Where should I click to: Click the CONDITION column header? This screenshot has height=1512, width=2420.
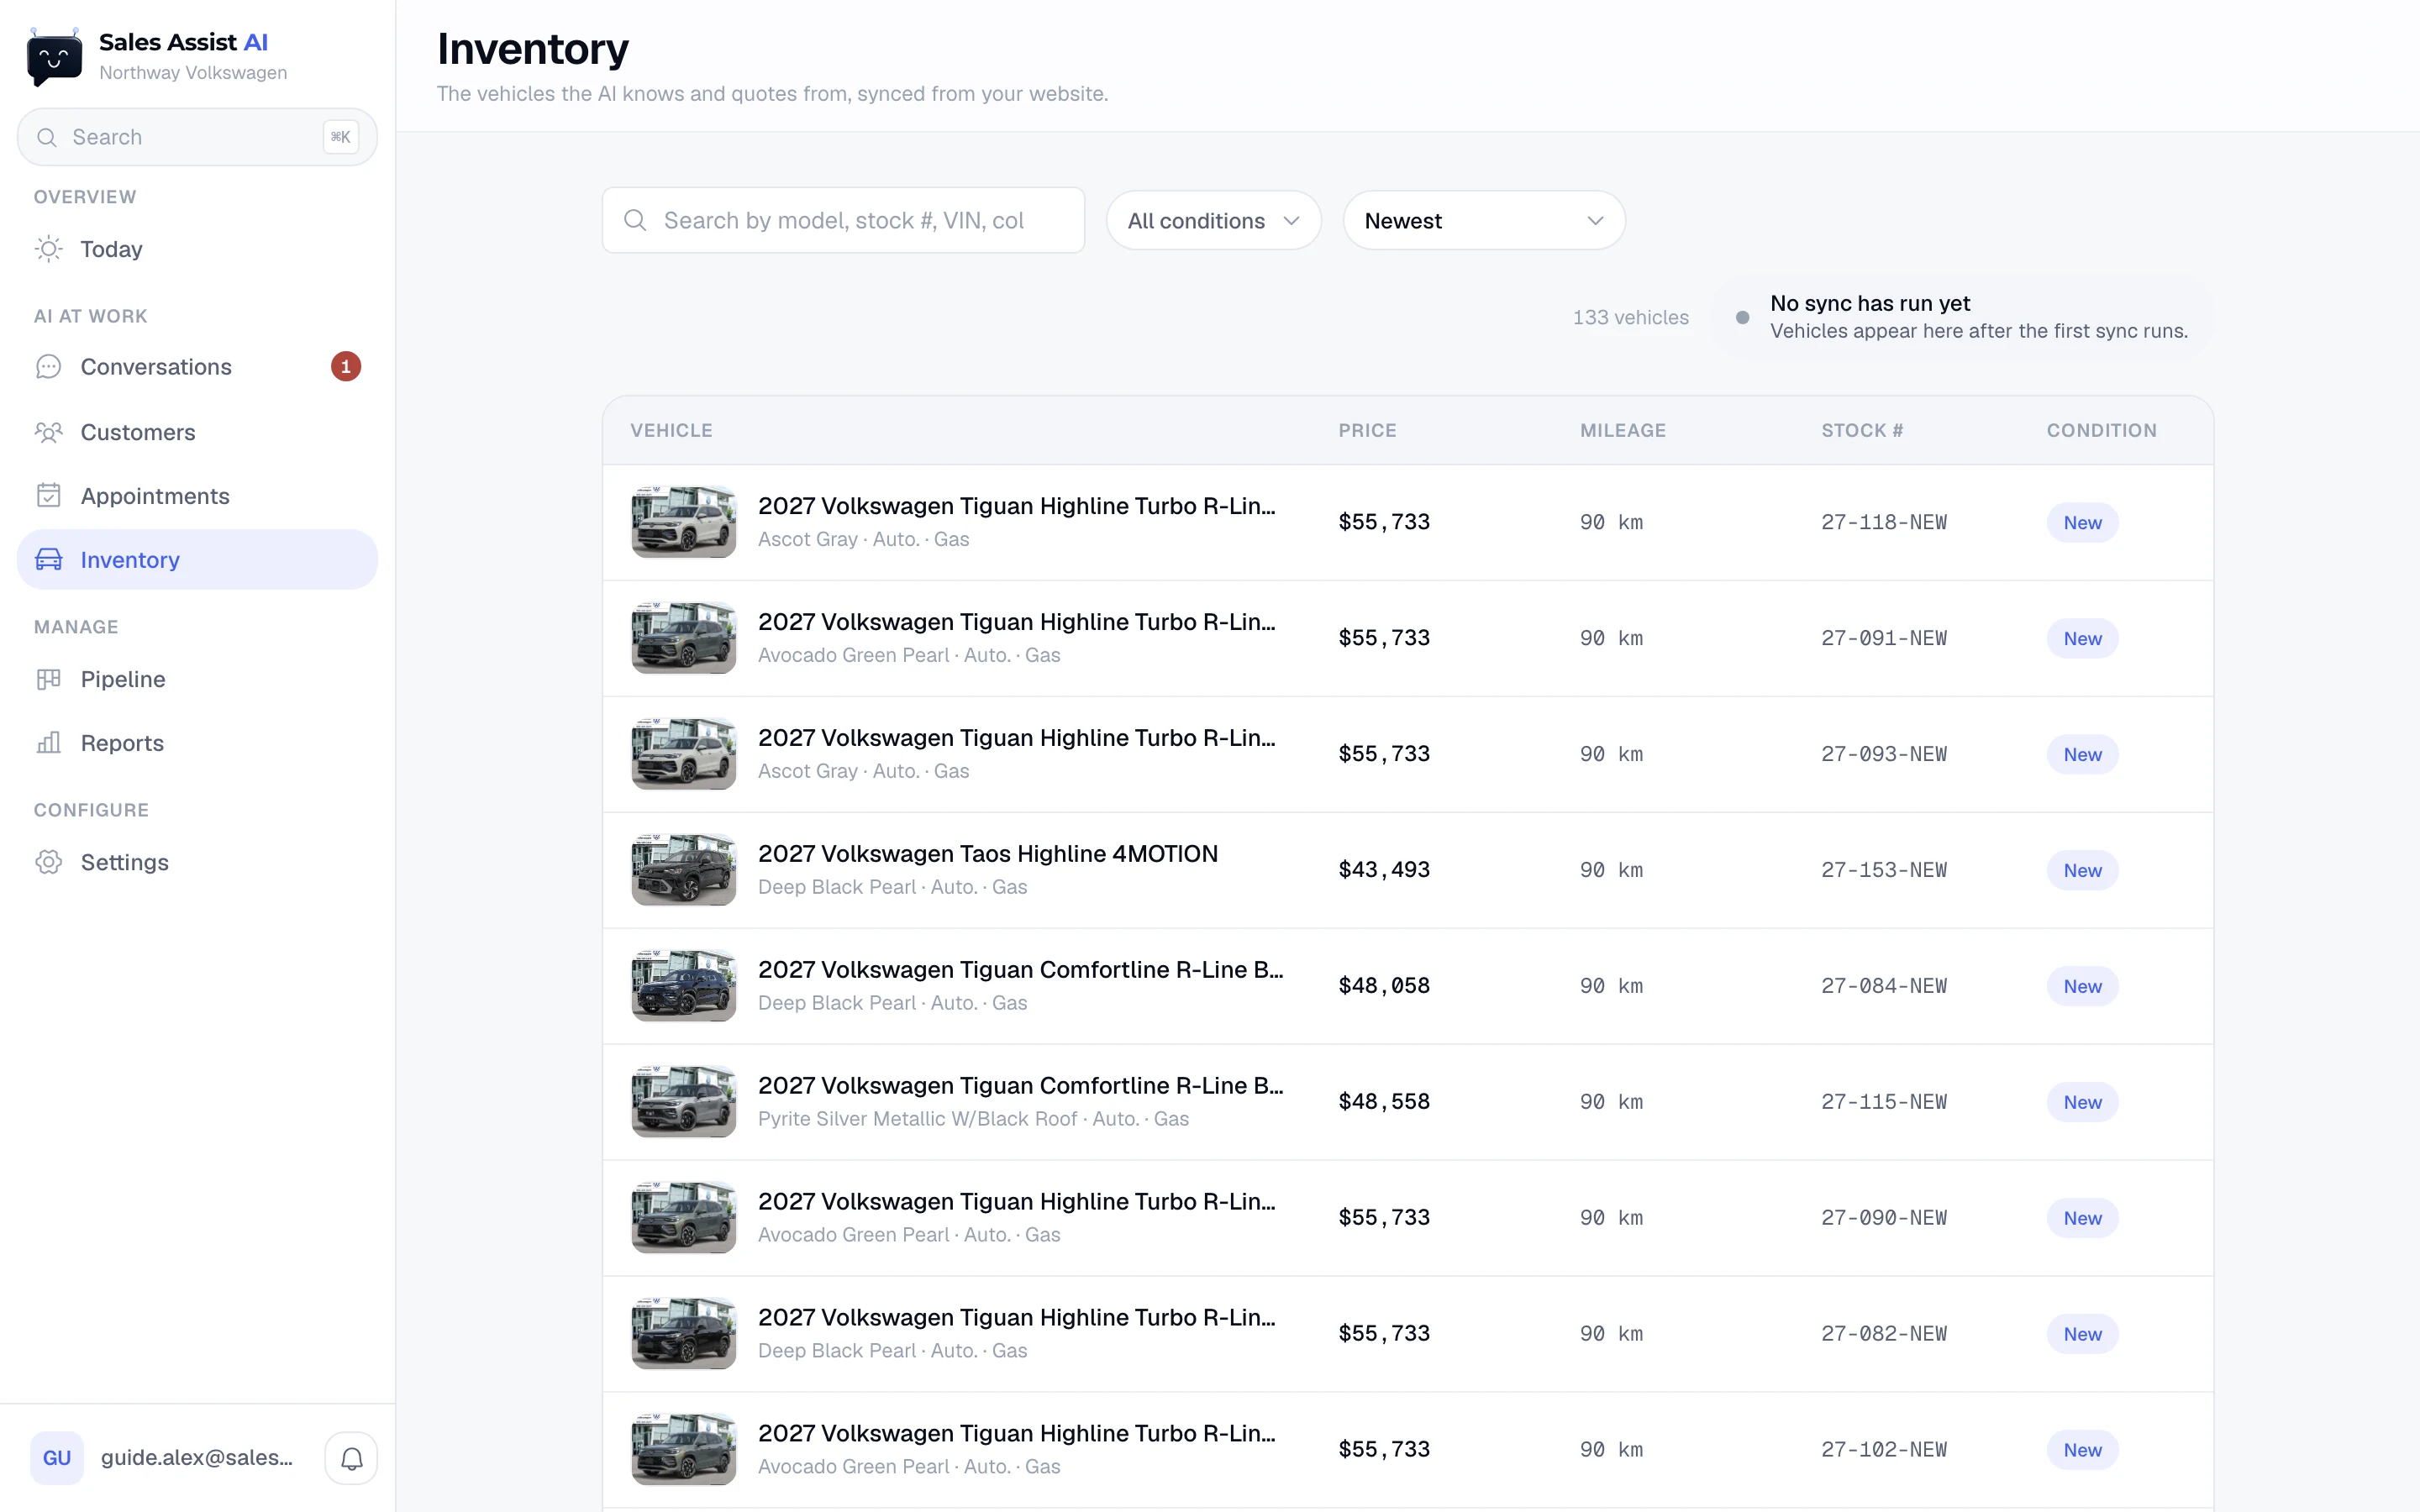pyautogui.click(x=2101, y=430)
